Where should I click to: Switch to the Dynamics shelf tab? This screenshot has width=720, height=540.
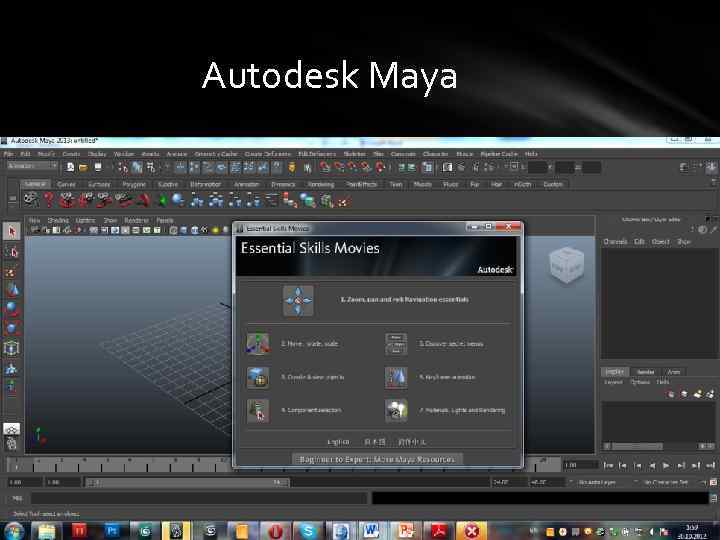point(283,185)
